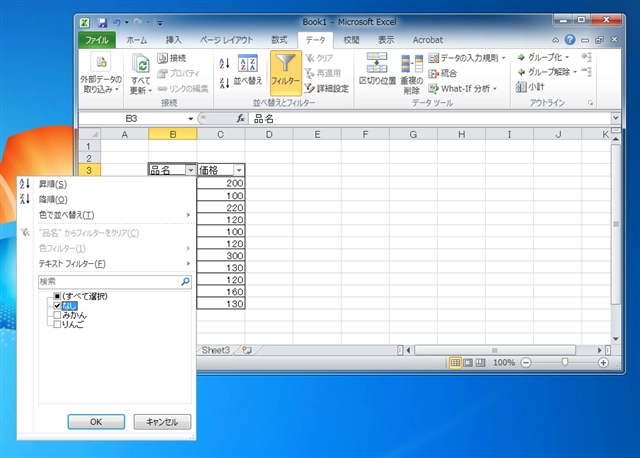The image size is (640, 458).
Task: Click the Save icon in quick access toolbar
Action: [x=102, y=22]
